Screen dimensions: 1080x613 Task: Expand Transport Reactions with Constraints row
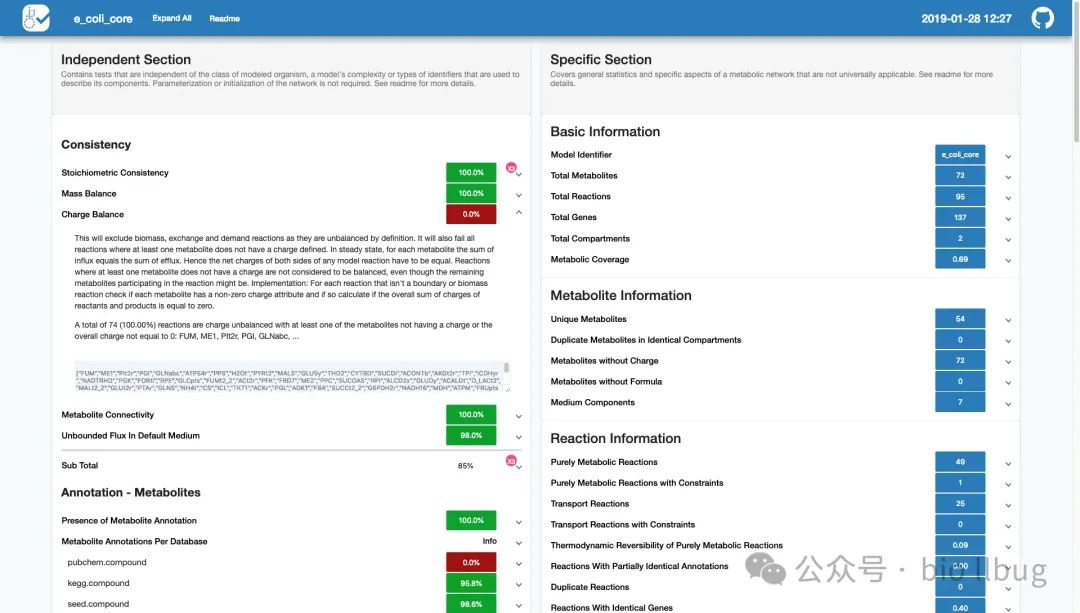pos(1008,526)
